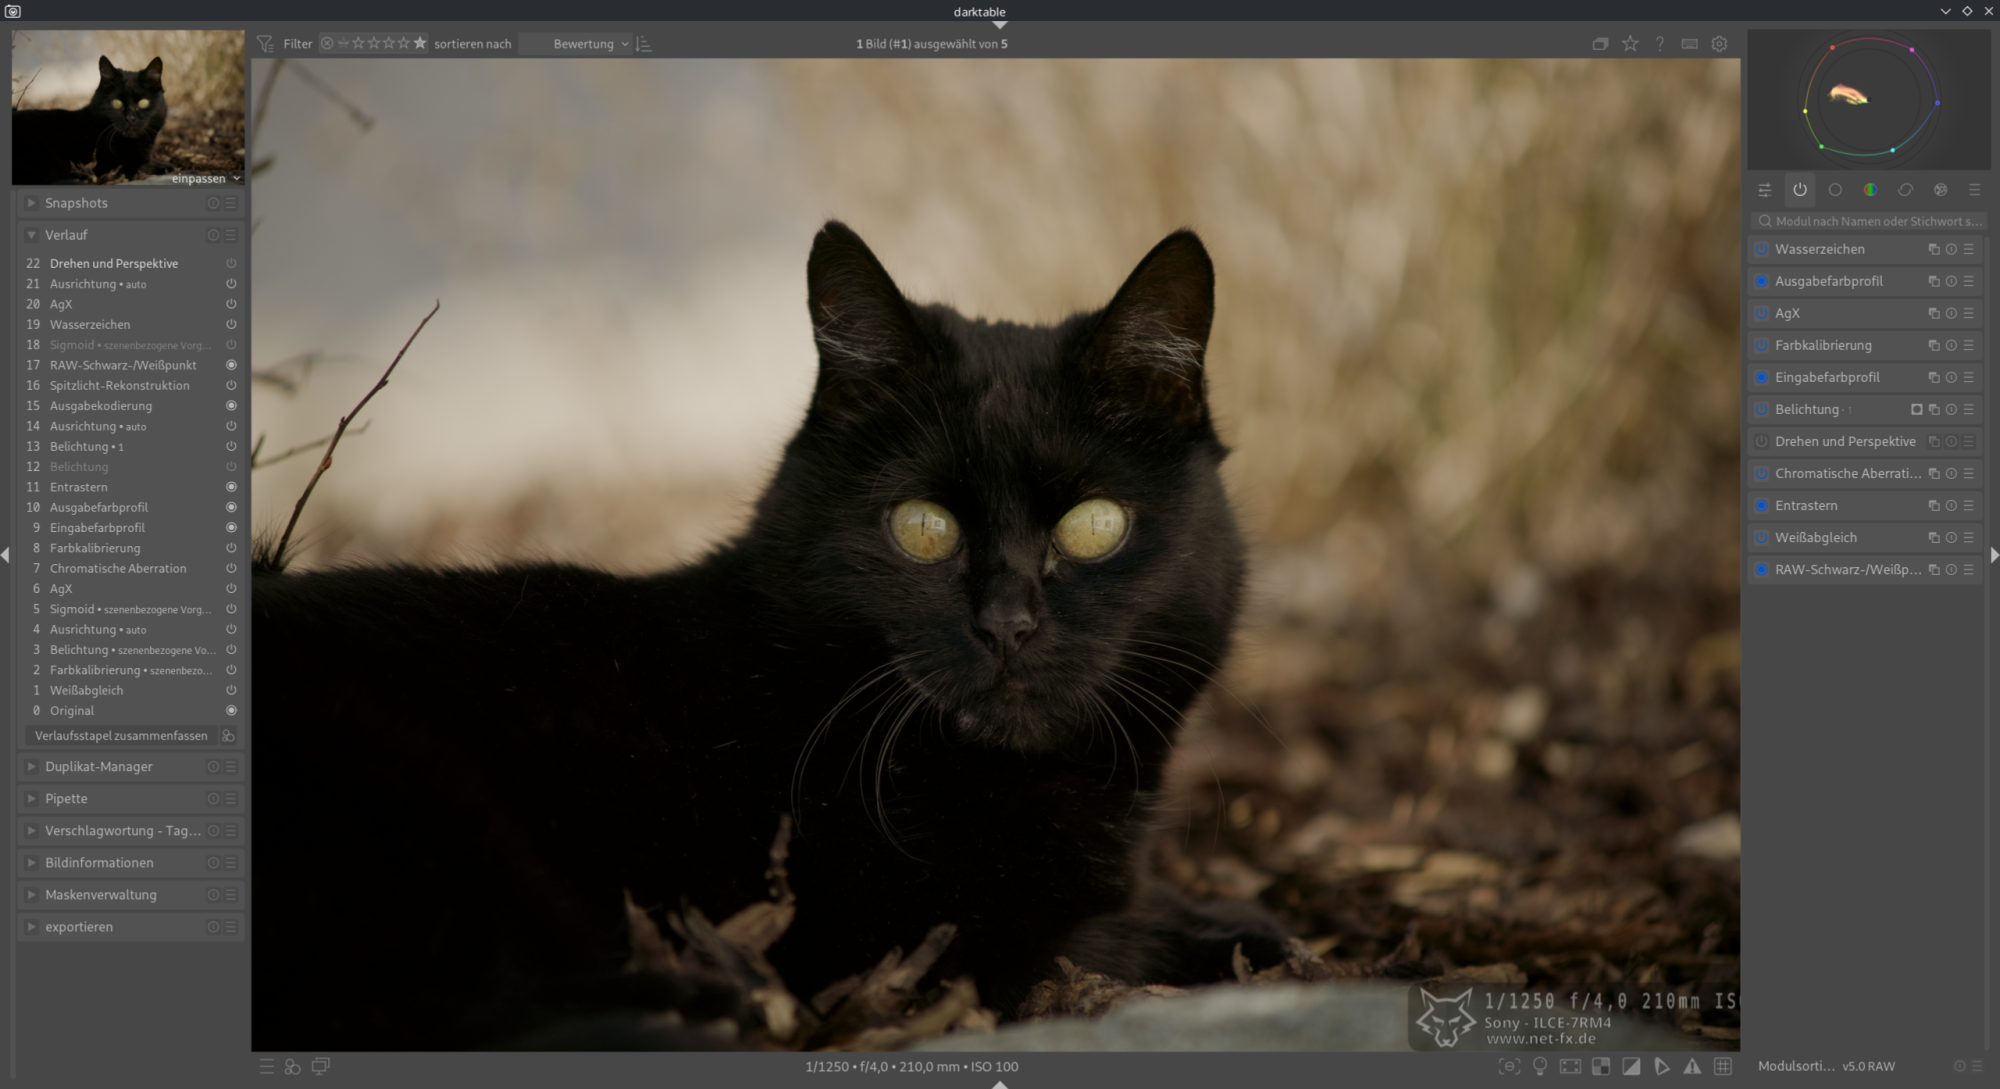2000x1089 pixels.
Task: Open the presets menu of the Belichtung module
Action: 1968,409
